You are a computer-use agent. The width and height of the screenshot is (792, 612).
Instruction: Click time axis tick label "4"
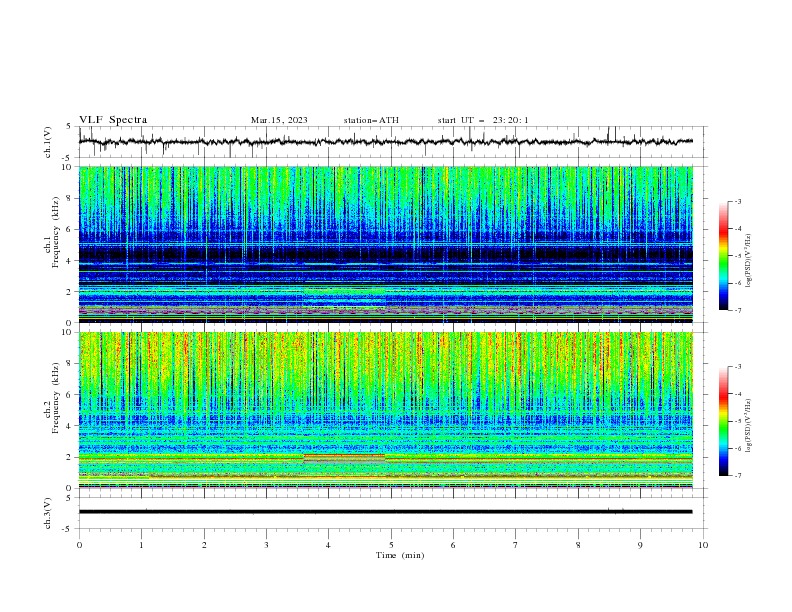pos(329,545)
